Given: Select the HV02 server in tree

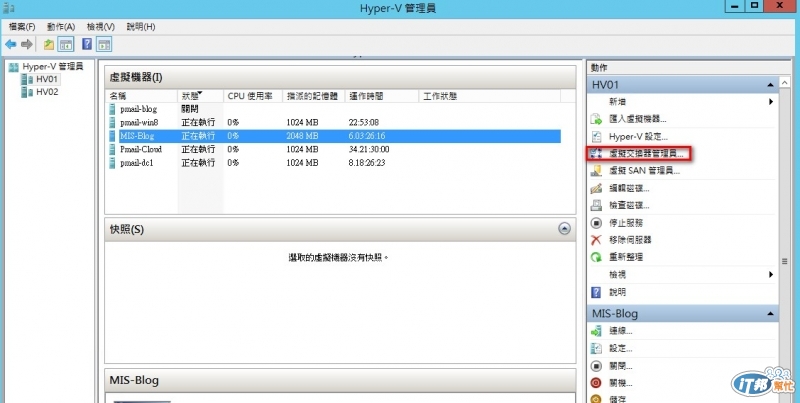Looking at the screenshot, I should click(47, 92).
